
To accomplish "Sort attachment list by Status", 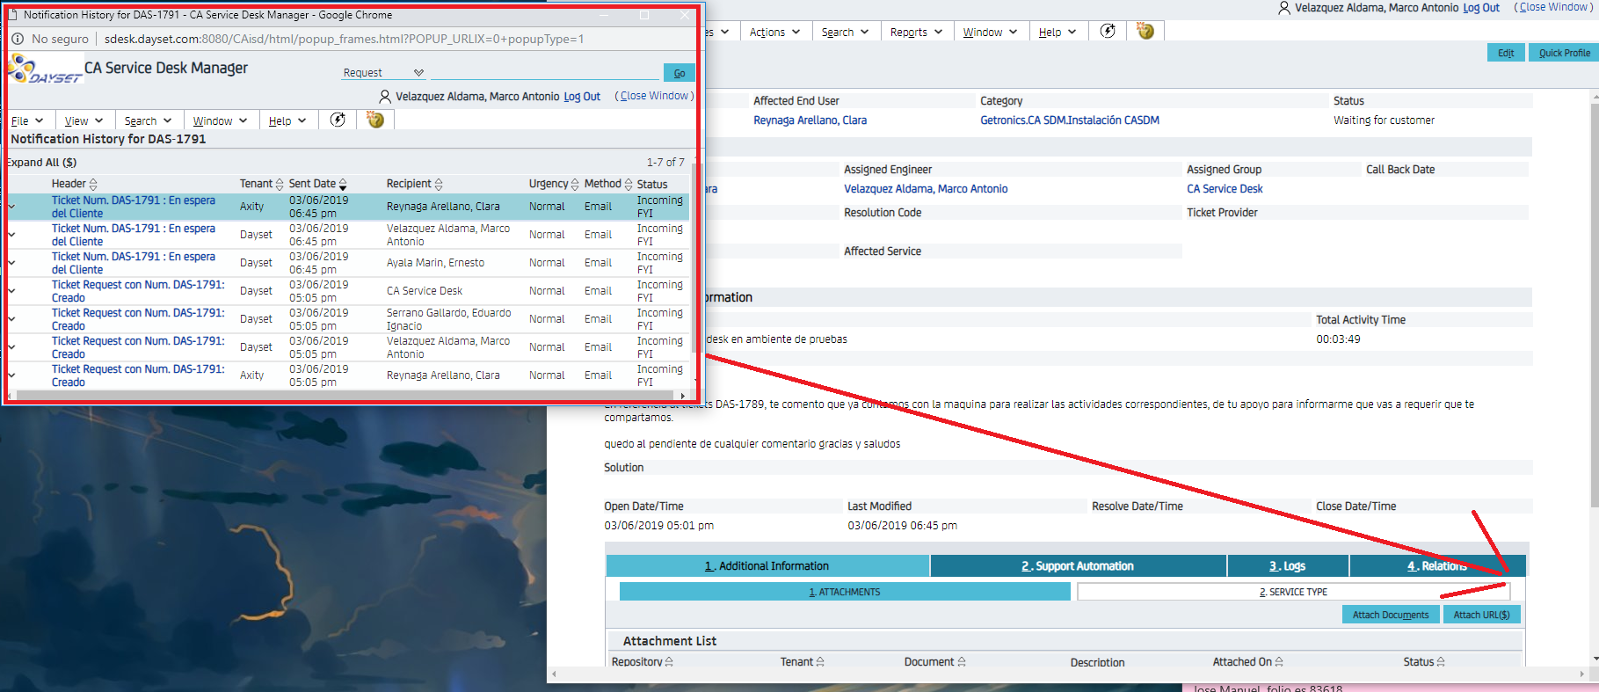I will point(1441,662).
